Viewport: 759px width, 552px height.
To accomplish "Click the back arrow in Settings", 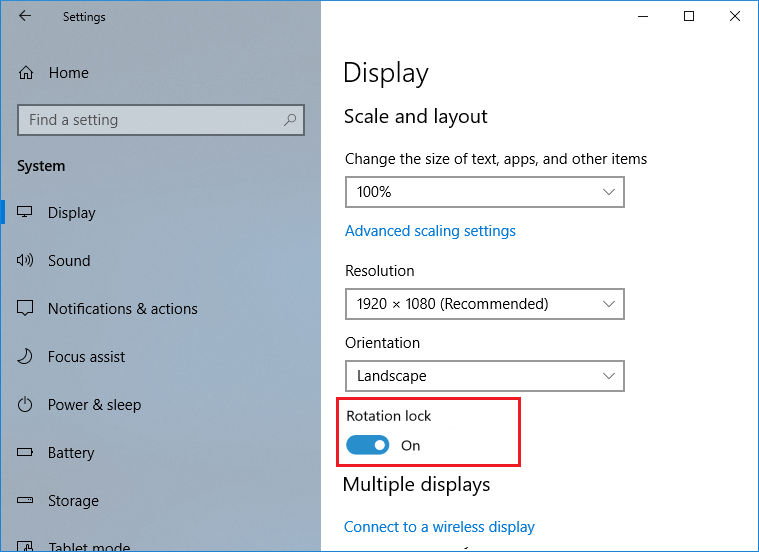I will (x=24, y=16).
